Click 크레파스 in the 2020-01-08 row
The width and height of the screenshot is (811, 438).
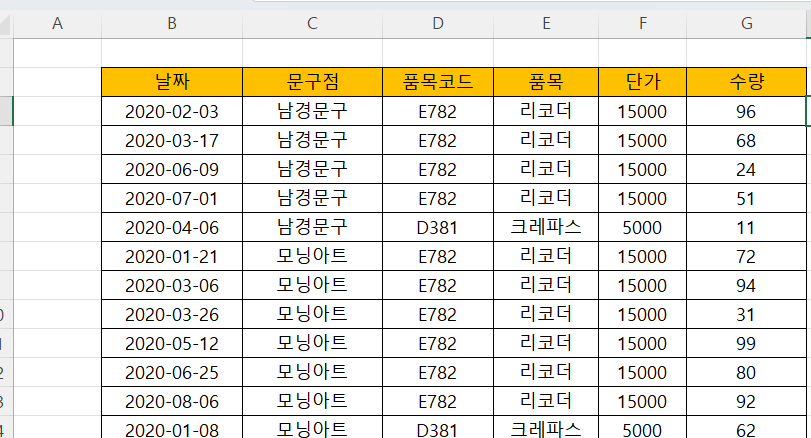click(546, 430)
